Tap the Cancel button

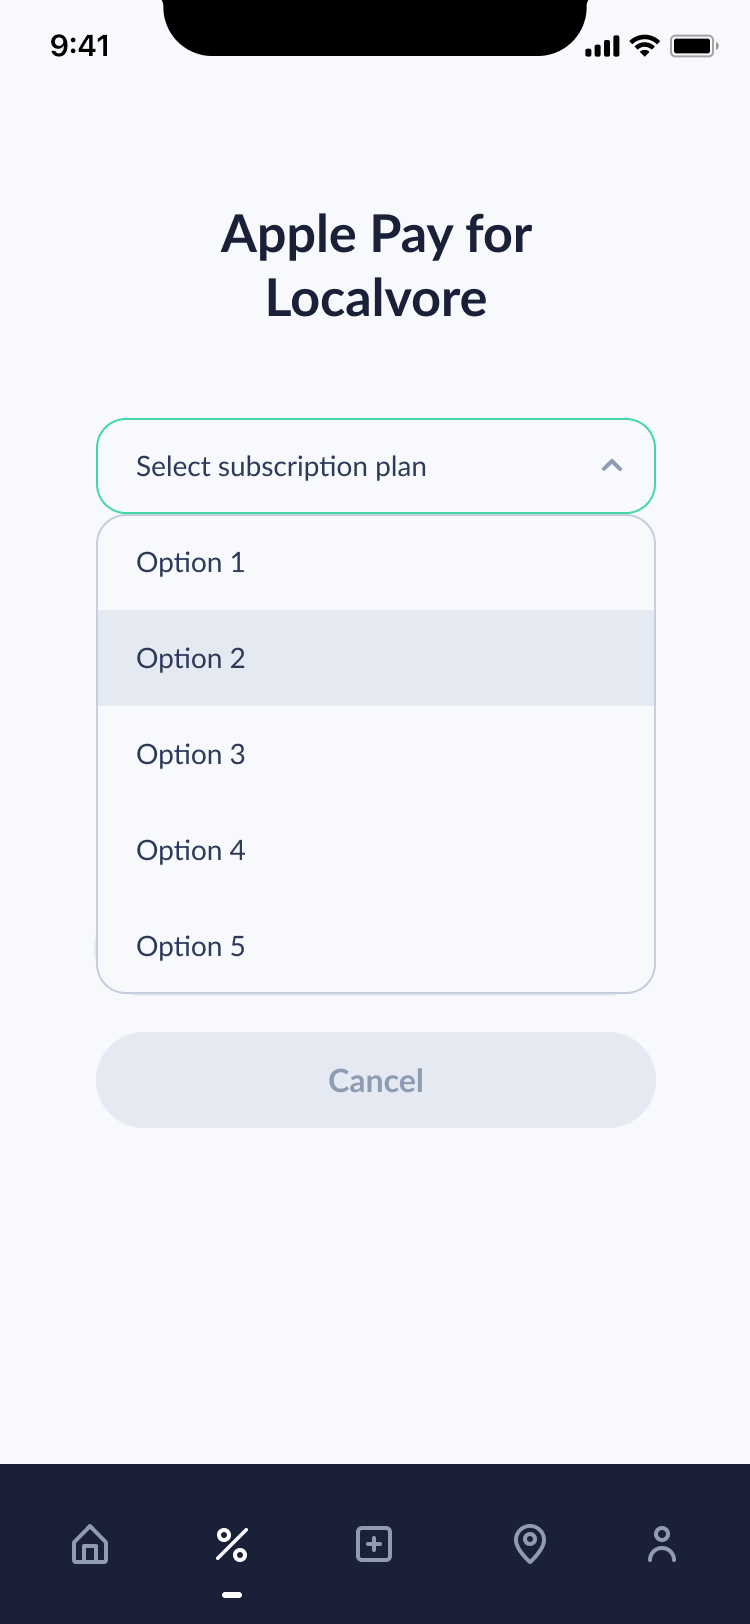376,1080
